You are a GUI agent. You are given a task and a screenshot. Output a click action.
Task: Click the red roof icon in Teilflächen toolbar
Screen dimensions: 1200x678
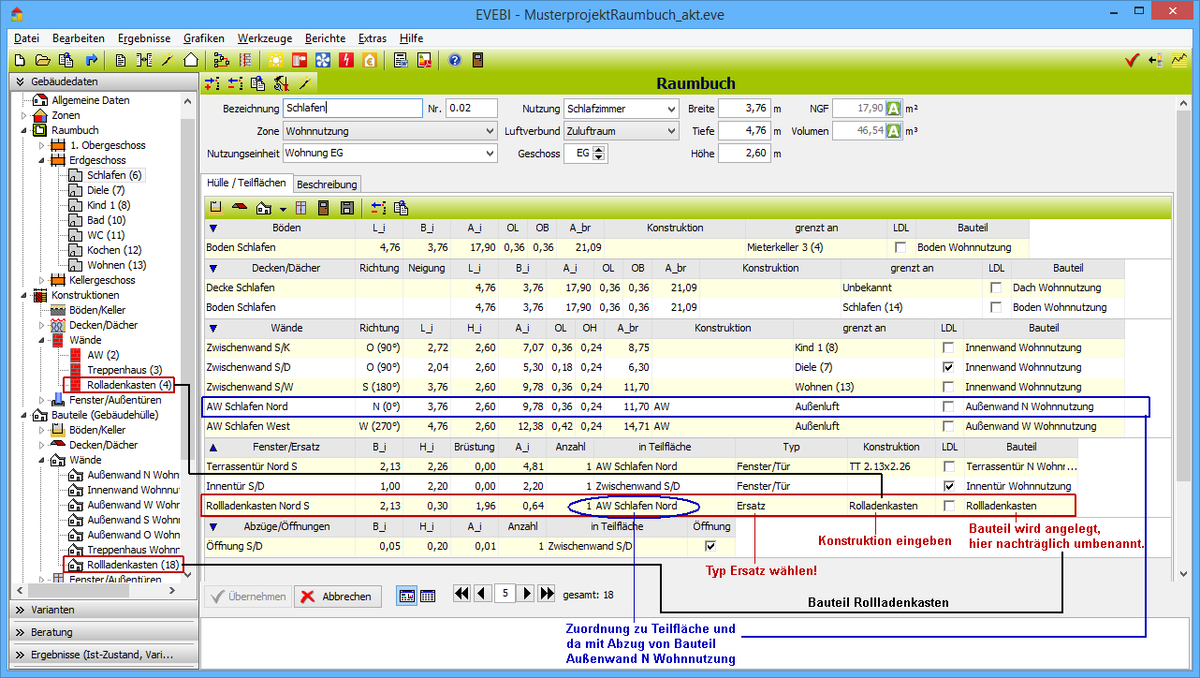point(238,208)
